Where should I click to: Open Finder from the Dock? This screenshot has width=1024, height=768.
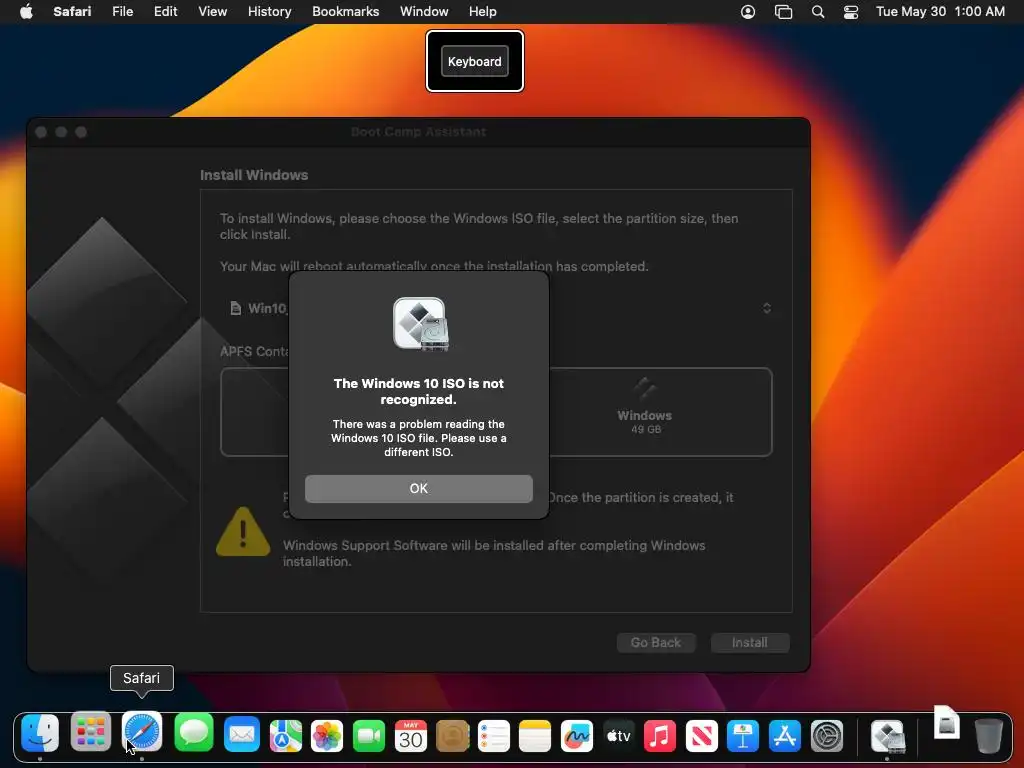[40, 733]
